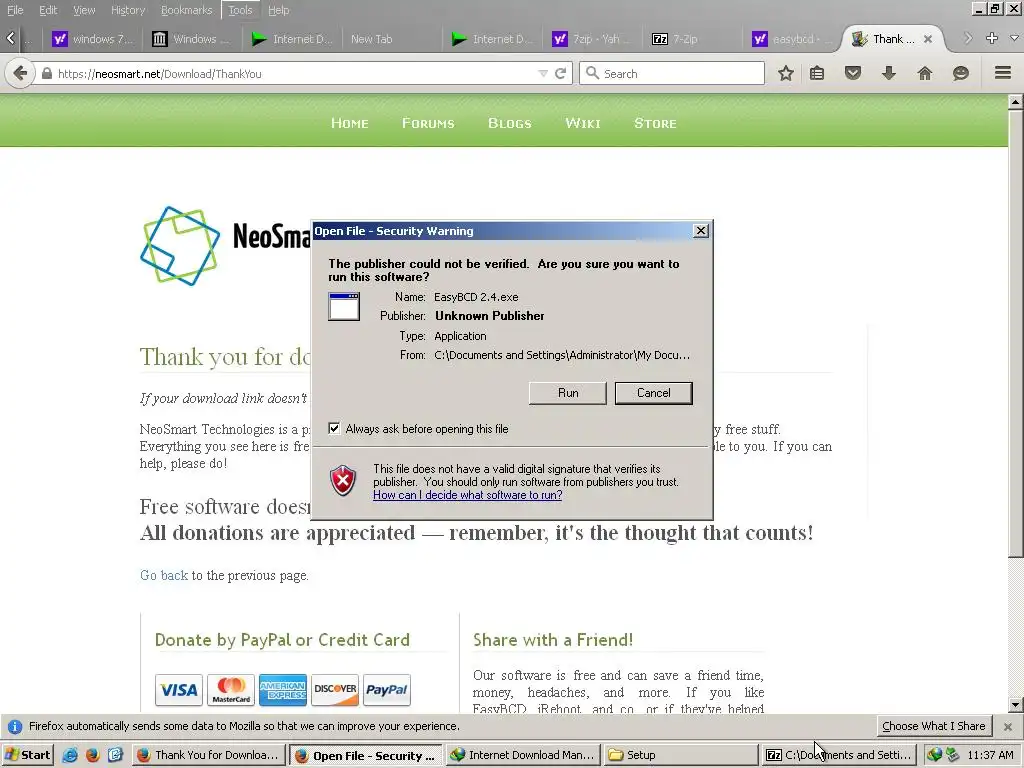Open the Store nav link
1024x768 pixels.
[655, 123]
